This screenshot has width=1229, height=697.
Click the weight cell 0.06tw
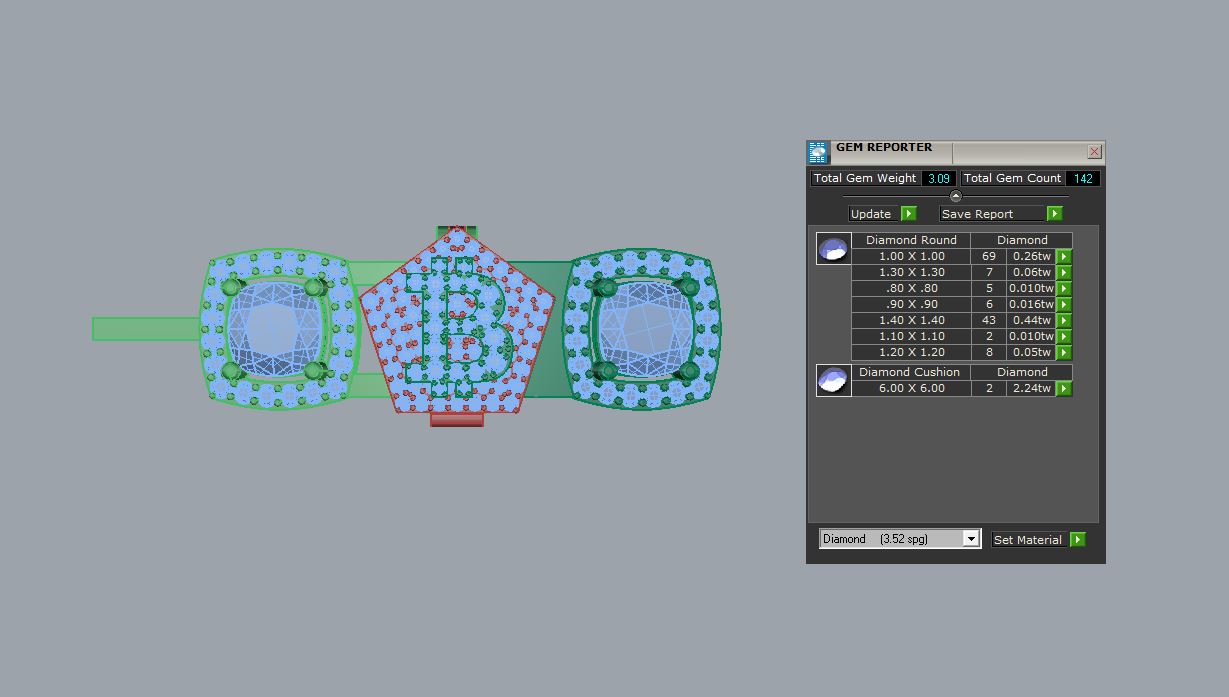[1032, 273]
